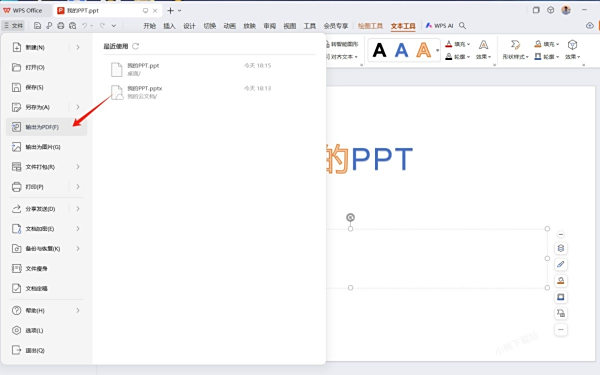Click the print preview icon in toolbar
Viewport: 600px width, 375px height.
point(72,26)
